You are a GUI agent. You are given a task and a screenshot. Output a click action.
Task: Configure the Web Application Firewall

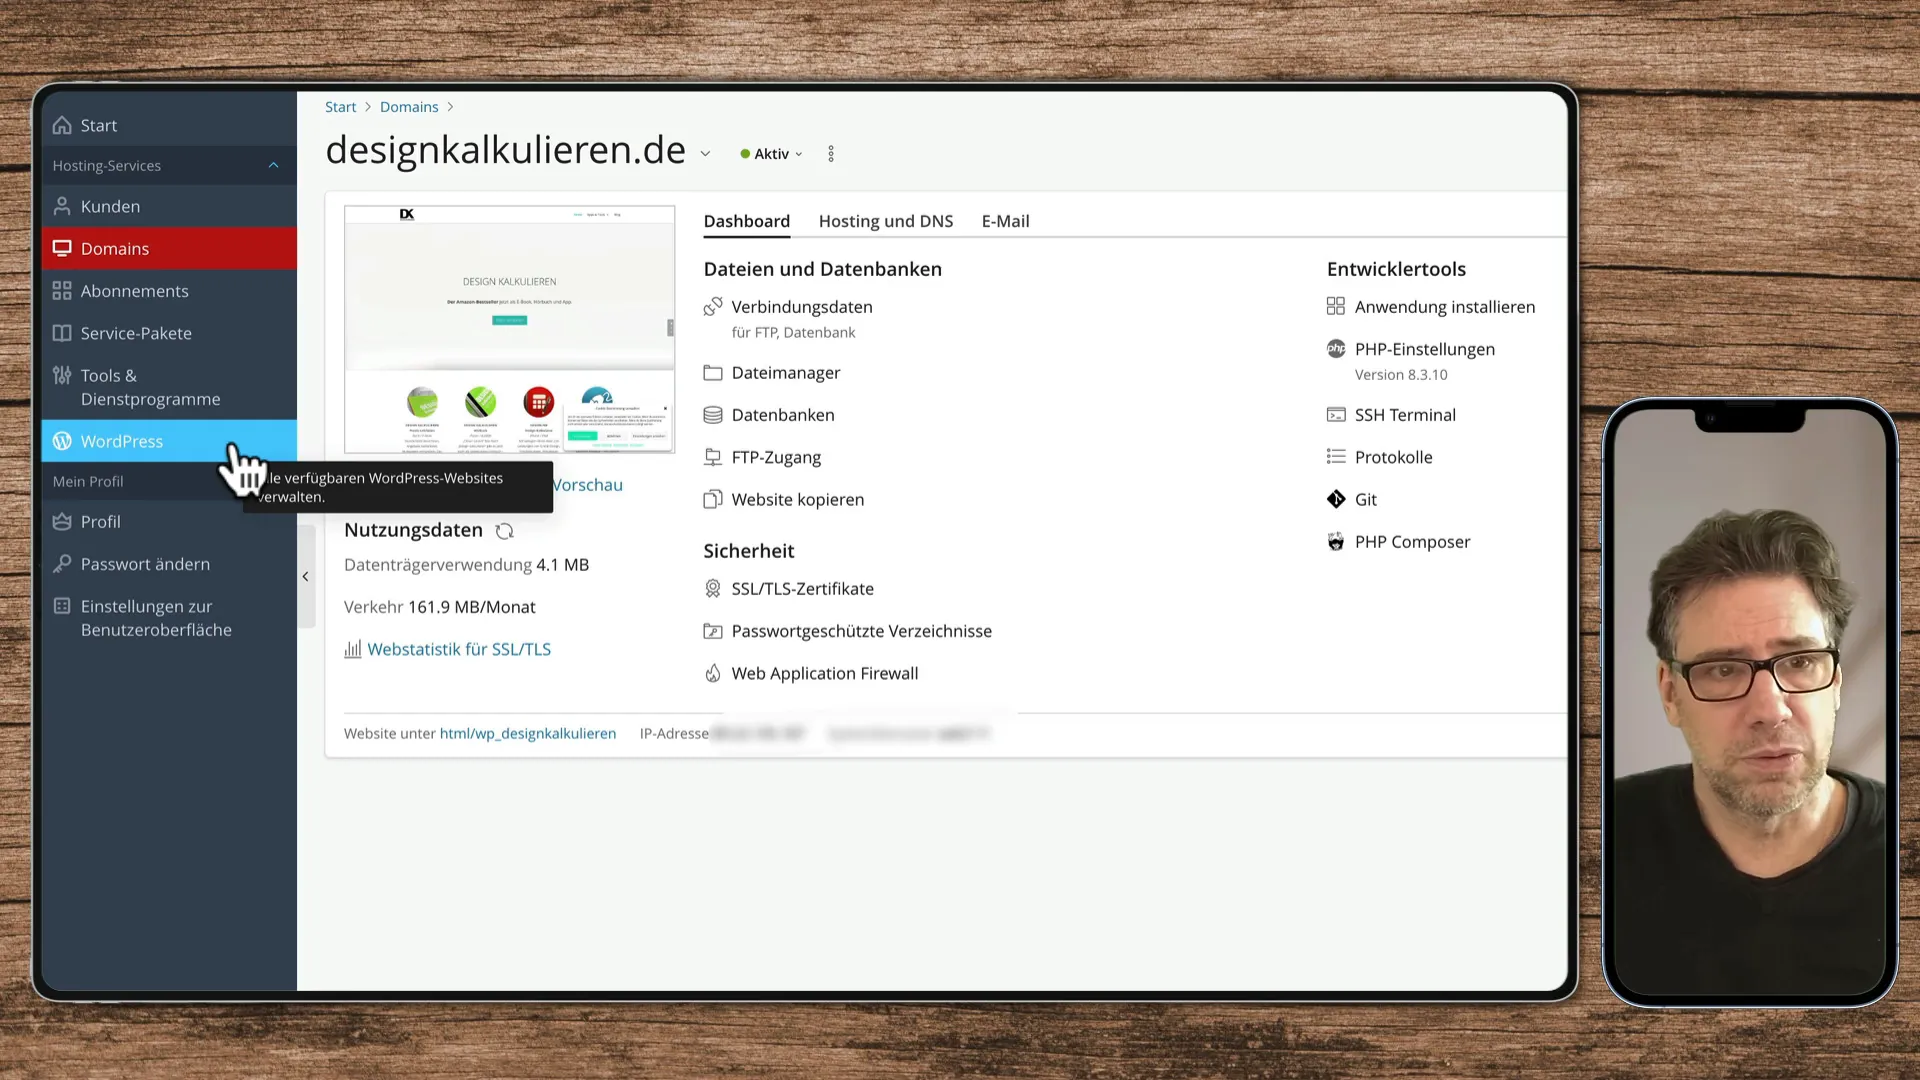click(825, 673)
